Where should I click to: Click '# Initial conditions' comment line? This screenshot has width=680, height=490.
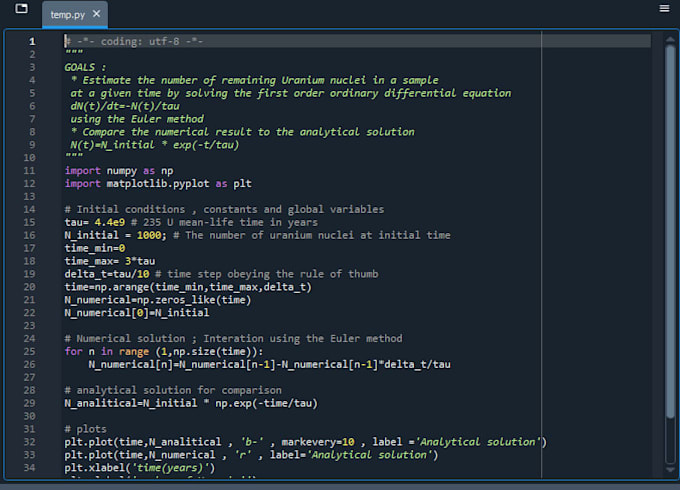point(224,209)
